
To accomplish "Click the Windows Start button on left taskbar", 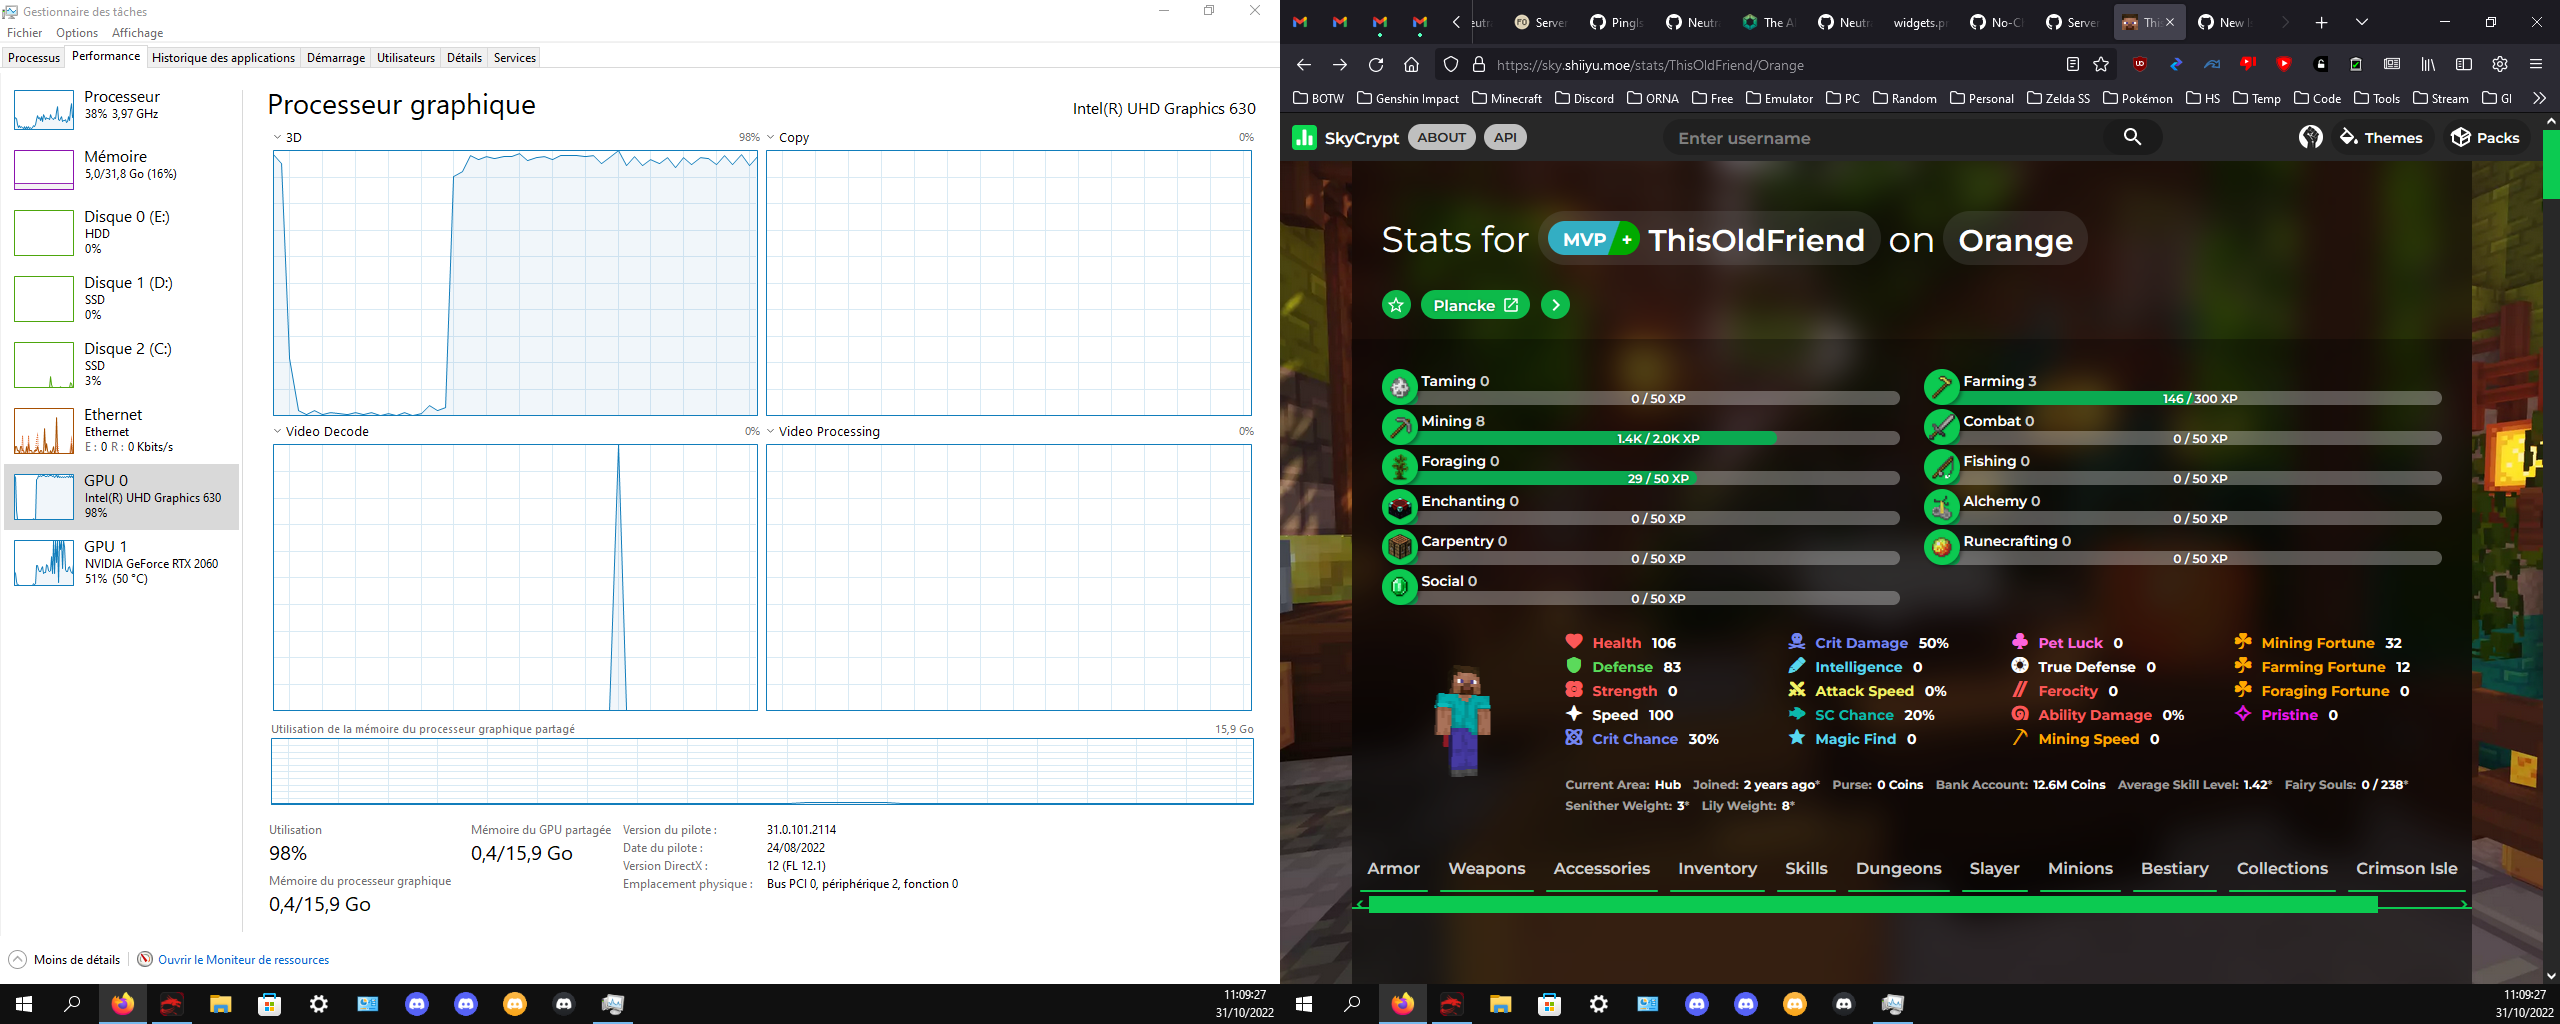I will pyautogui.click(x=24, y=1004).
